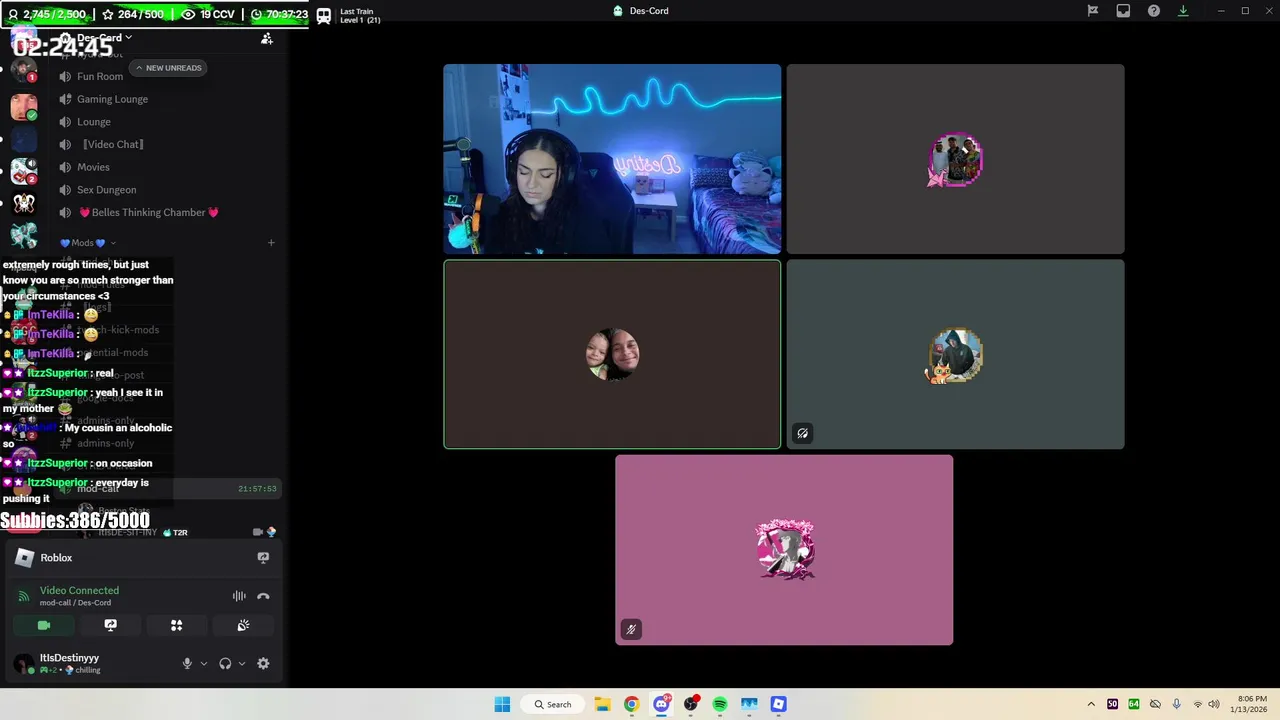Open the server icon with red 2 badge
This screenshot has height=720, width=1280.
pyautogui.click(x=24, y=171)
